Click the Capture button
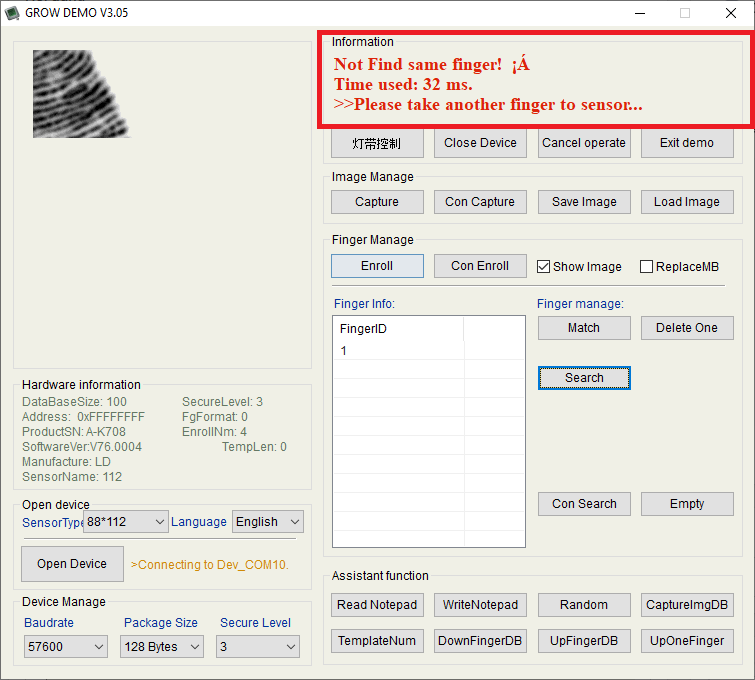The width and height of the screenshot is (755, 680). pos(377,202)
